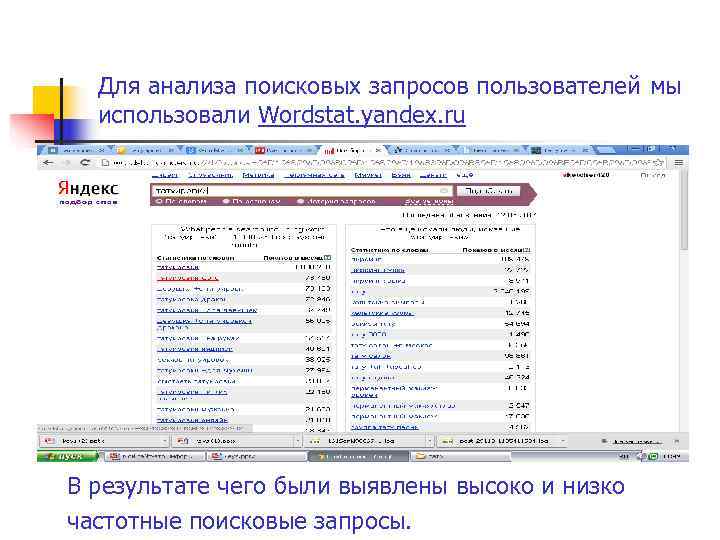720x540 pixels.
Task: Close the active Wordstat browser tab
Action: (x=378, y=150)
